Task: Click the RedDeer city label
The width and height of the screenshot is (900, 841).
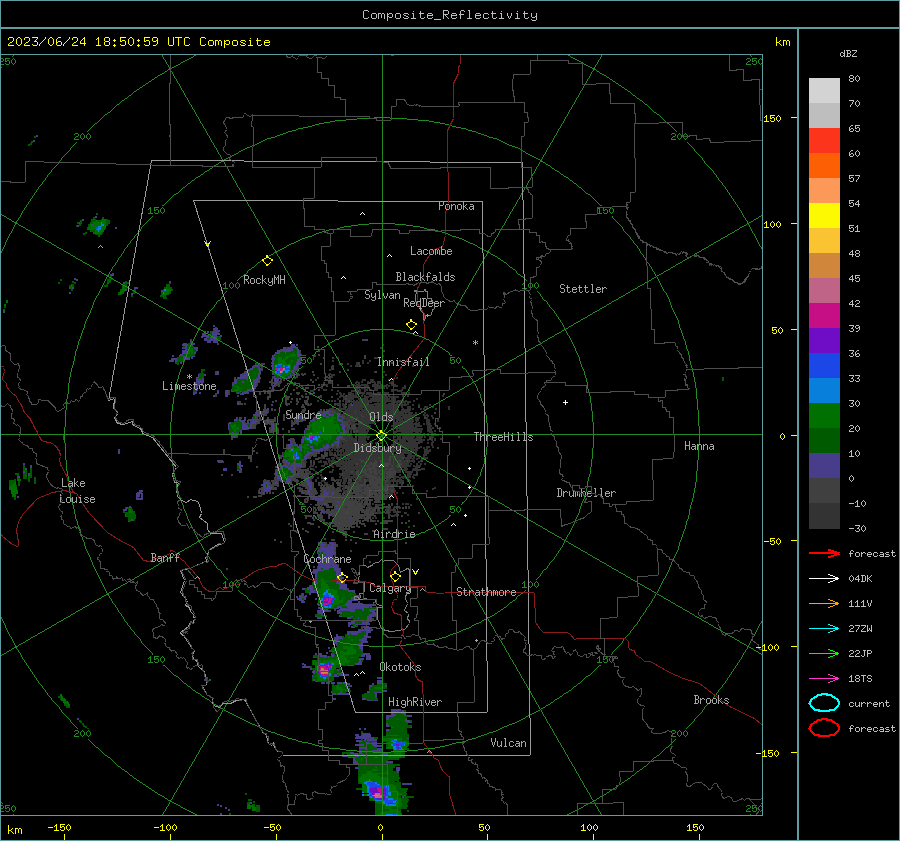Action: 424,303
